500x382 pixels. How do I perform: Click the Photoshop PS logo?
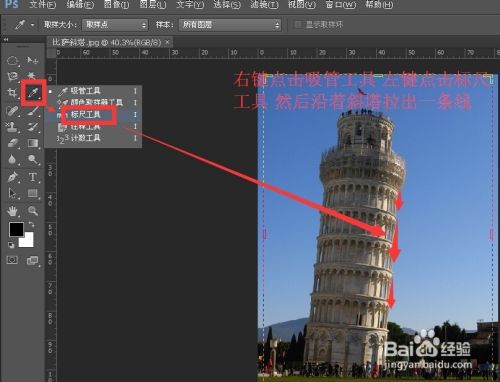[x=12, y=4]
